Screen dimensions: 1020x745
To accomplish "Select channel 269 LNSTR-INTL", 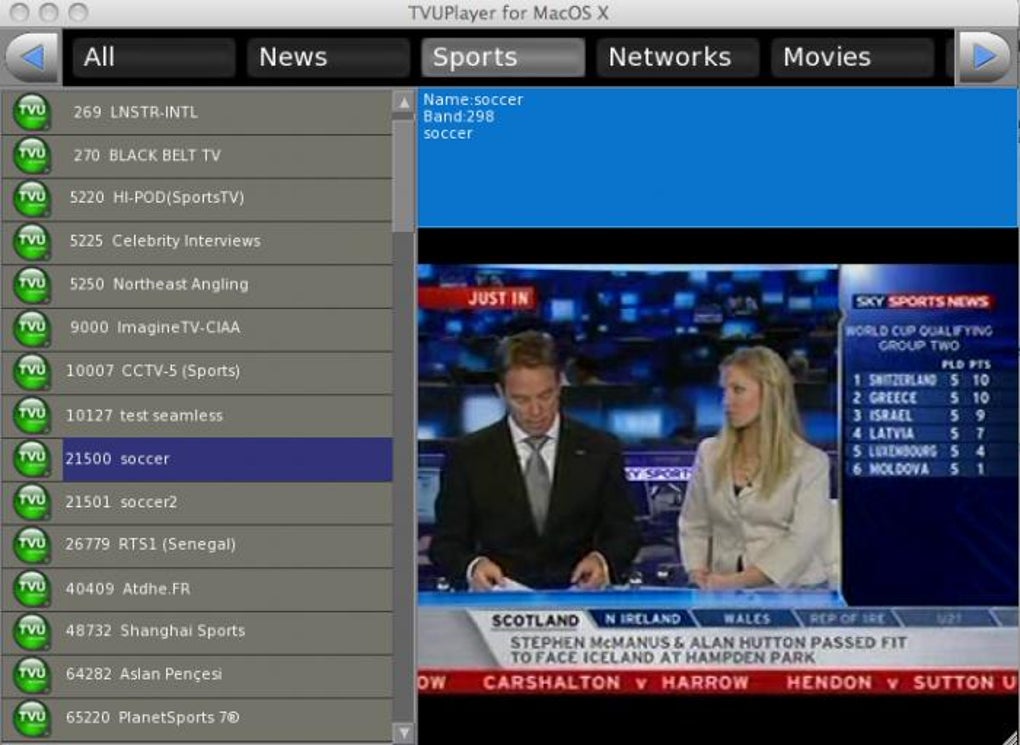I will click(x=197, y=112).
